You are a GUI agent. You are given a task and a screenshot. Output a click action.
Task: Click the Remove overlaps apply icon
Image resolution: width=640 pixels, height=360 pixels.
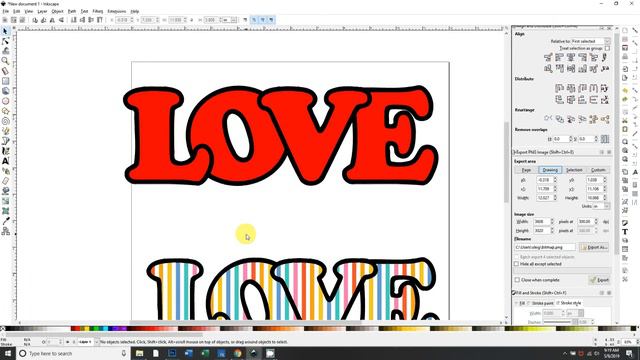point(605,139)
